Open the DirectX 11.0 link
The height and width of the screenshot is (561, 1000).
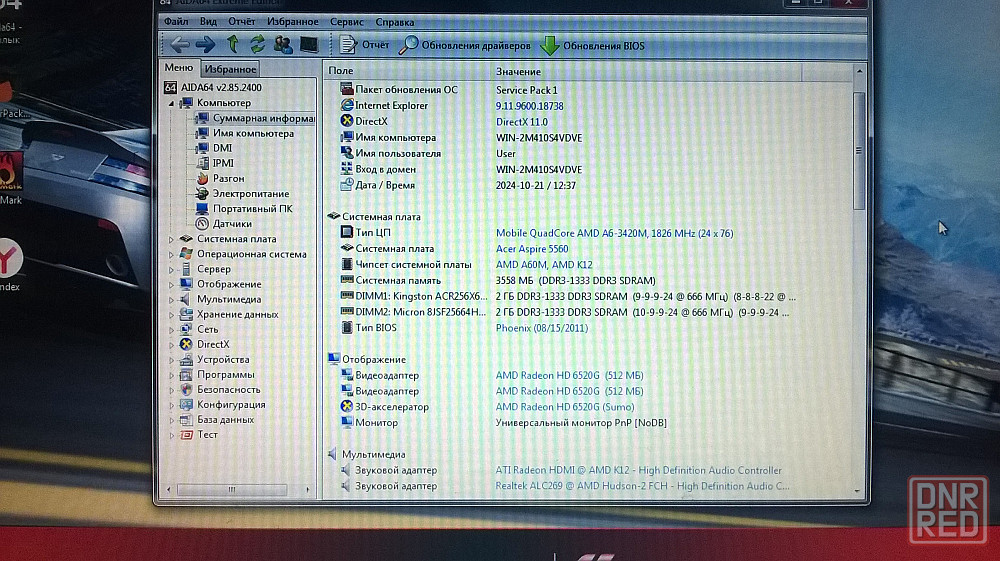(x=522, y=122)
